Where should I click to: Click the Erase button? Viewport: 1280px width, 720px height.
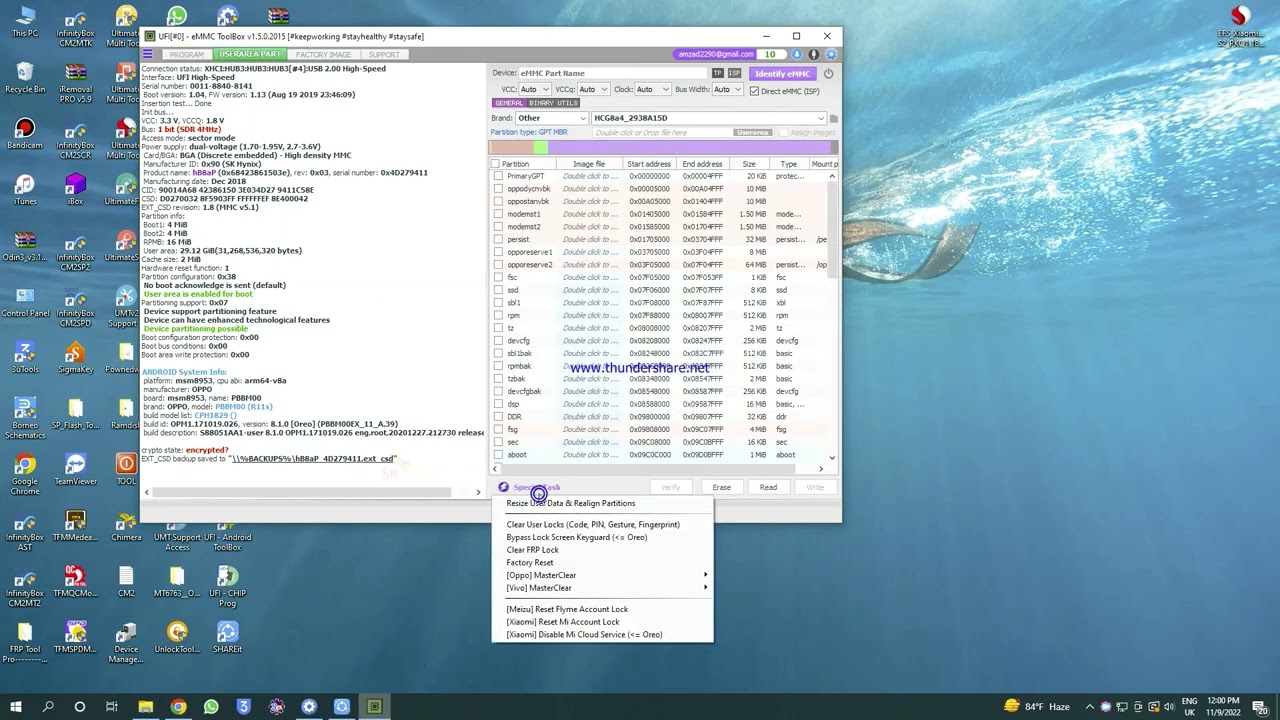click(721, 487)
